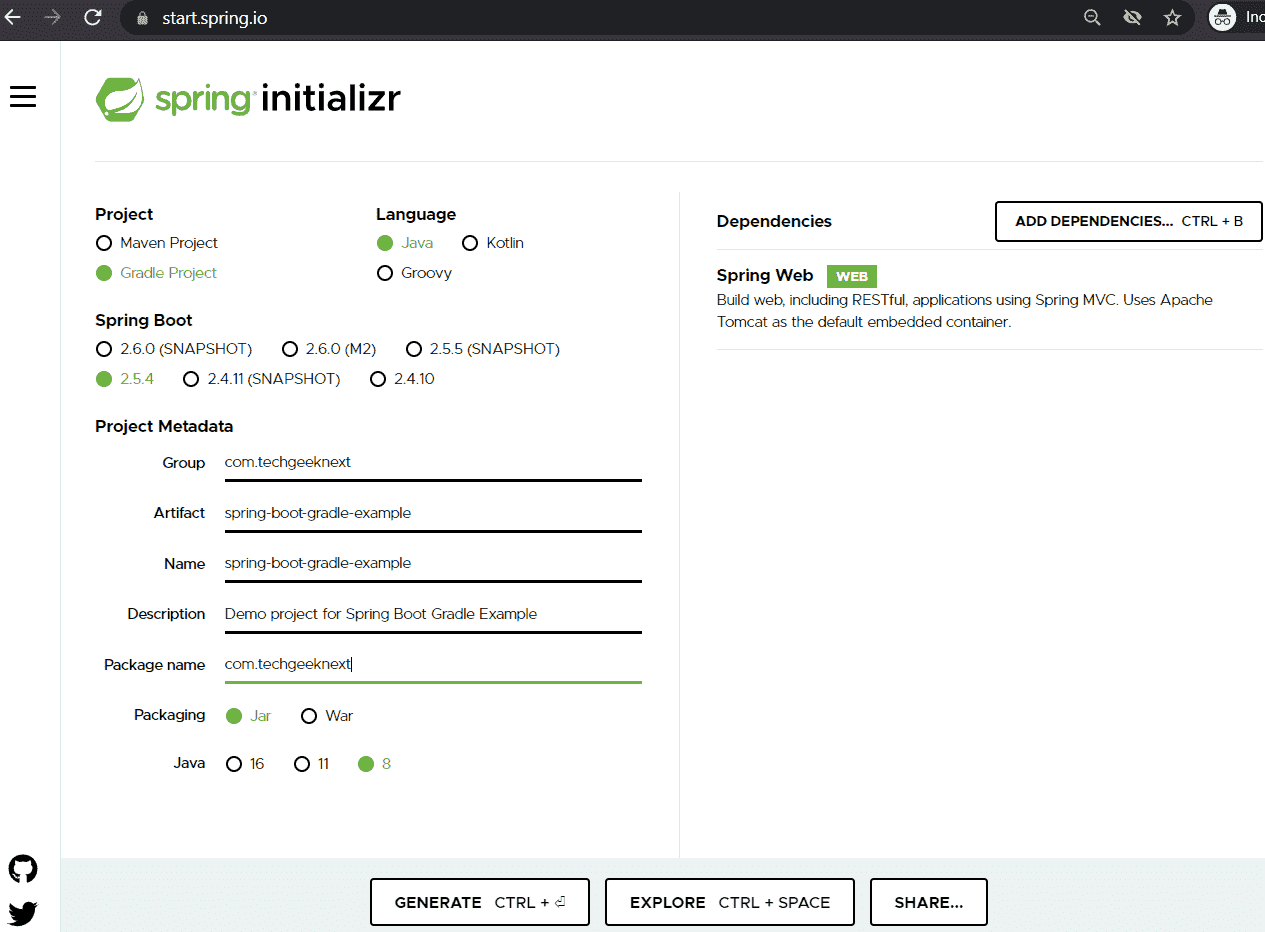1265x932 pixels.
Task: Pick Java version 8
Action: click(x=374, y=764)
